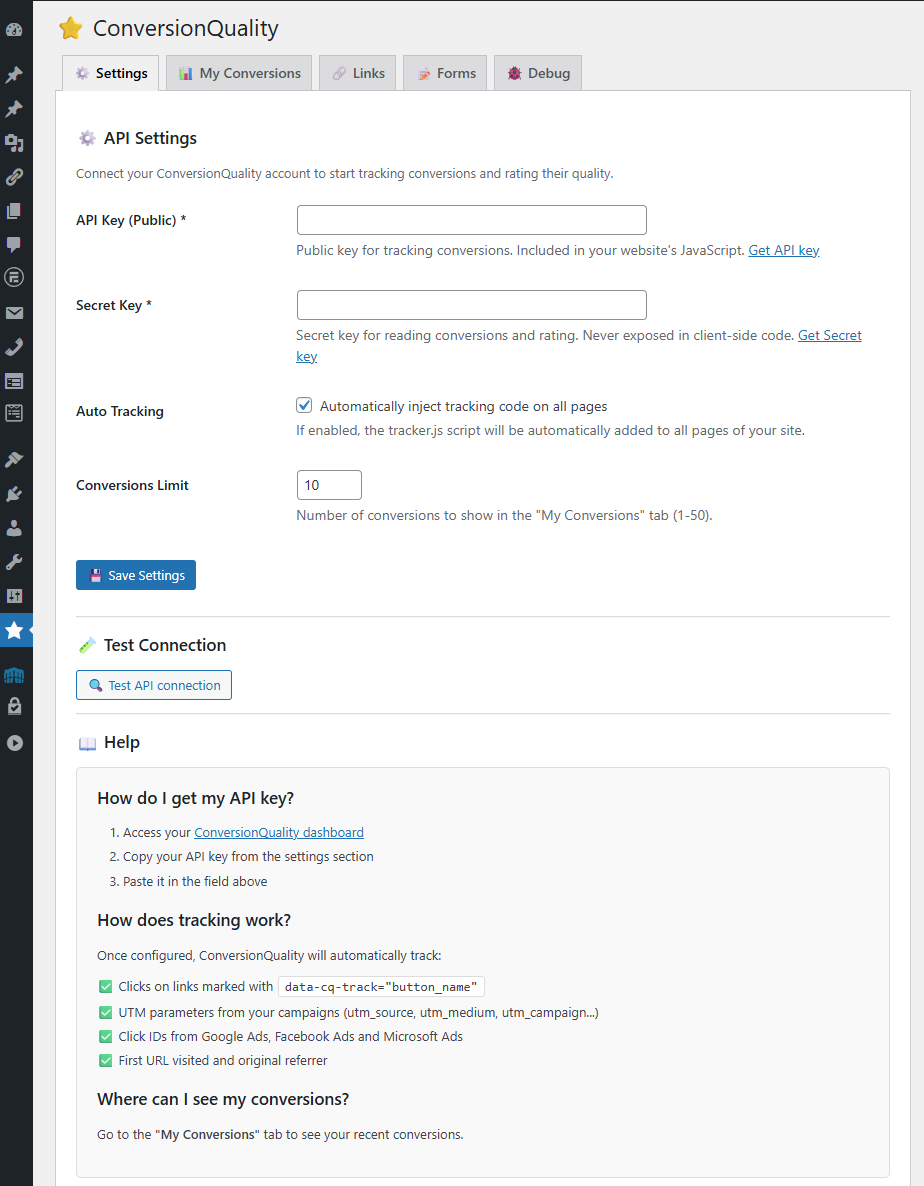The height and width of the screenshot is (1186, 924).
Task: Switch to the My Conversions tab
Action: pos(239,73)
